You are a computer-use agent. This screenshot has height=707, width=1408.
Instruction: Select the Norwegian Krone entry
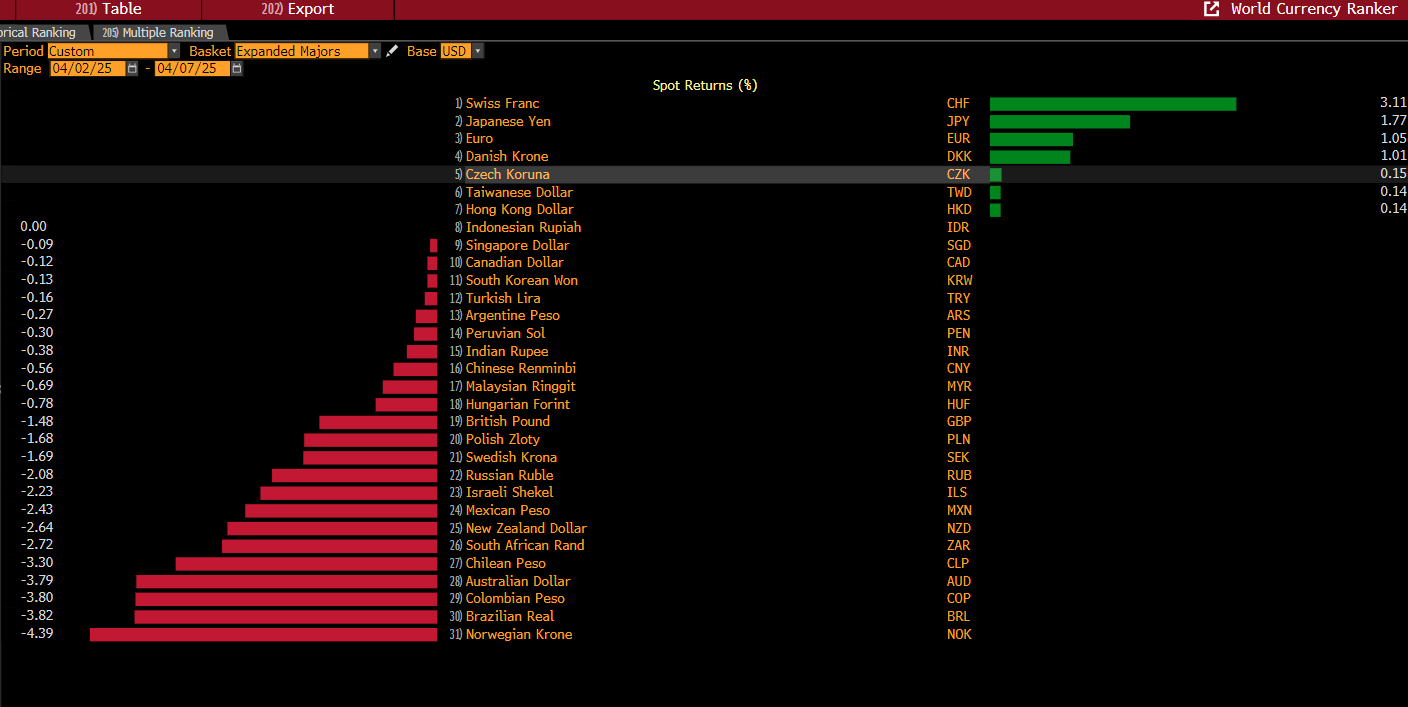pos(519,634)
